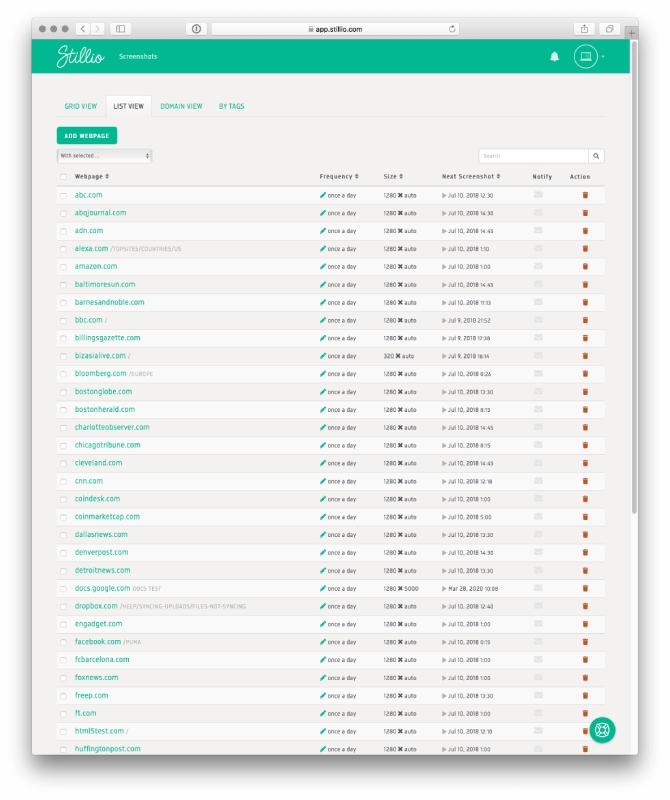Click Safari share icon

tap(584, 29)
